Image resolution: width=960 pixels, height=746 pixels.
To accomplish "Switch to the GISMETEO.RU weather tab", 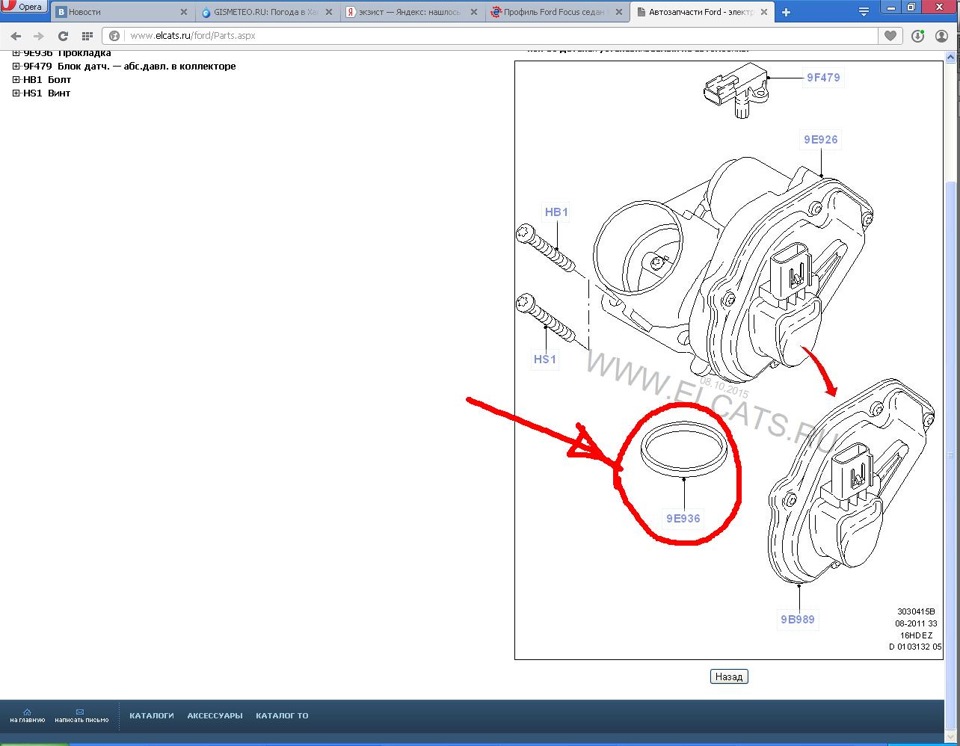I will click(x=268, y=12).
